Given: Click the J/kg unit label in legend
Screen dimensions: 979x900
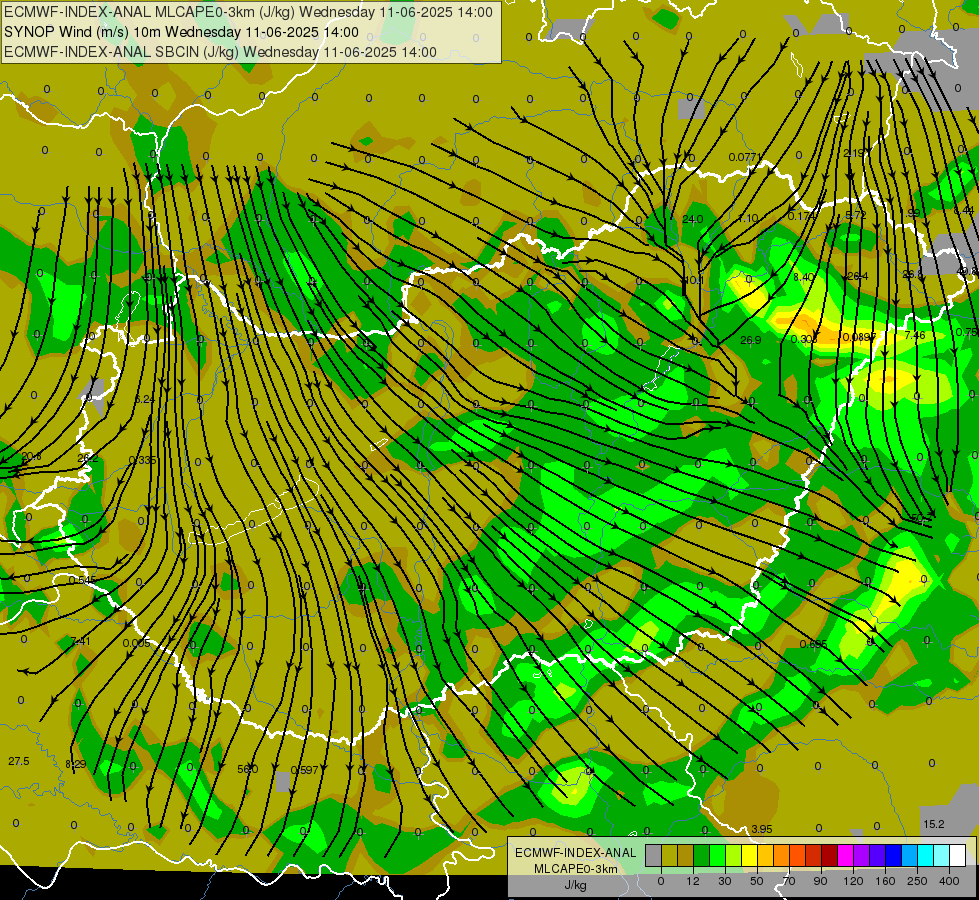Looking at the screenshot, I should coord(576,884).
